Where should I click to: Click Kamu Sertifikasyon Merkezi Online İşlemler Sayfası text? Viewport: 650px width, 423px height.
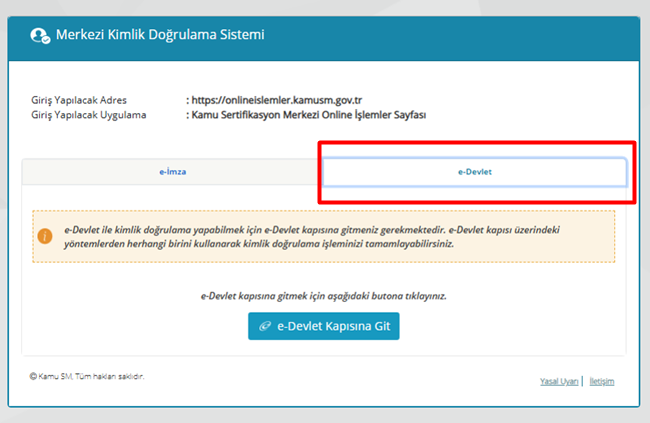308,115
